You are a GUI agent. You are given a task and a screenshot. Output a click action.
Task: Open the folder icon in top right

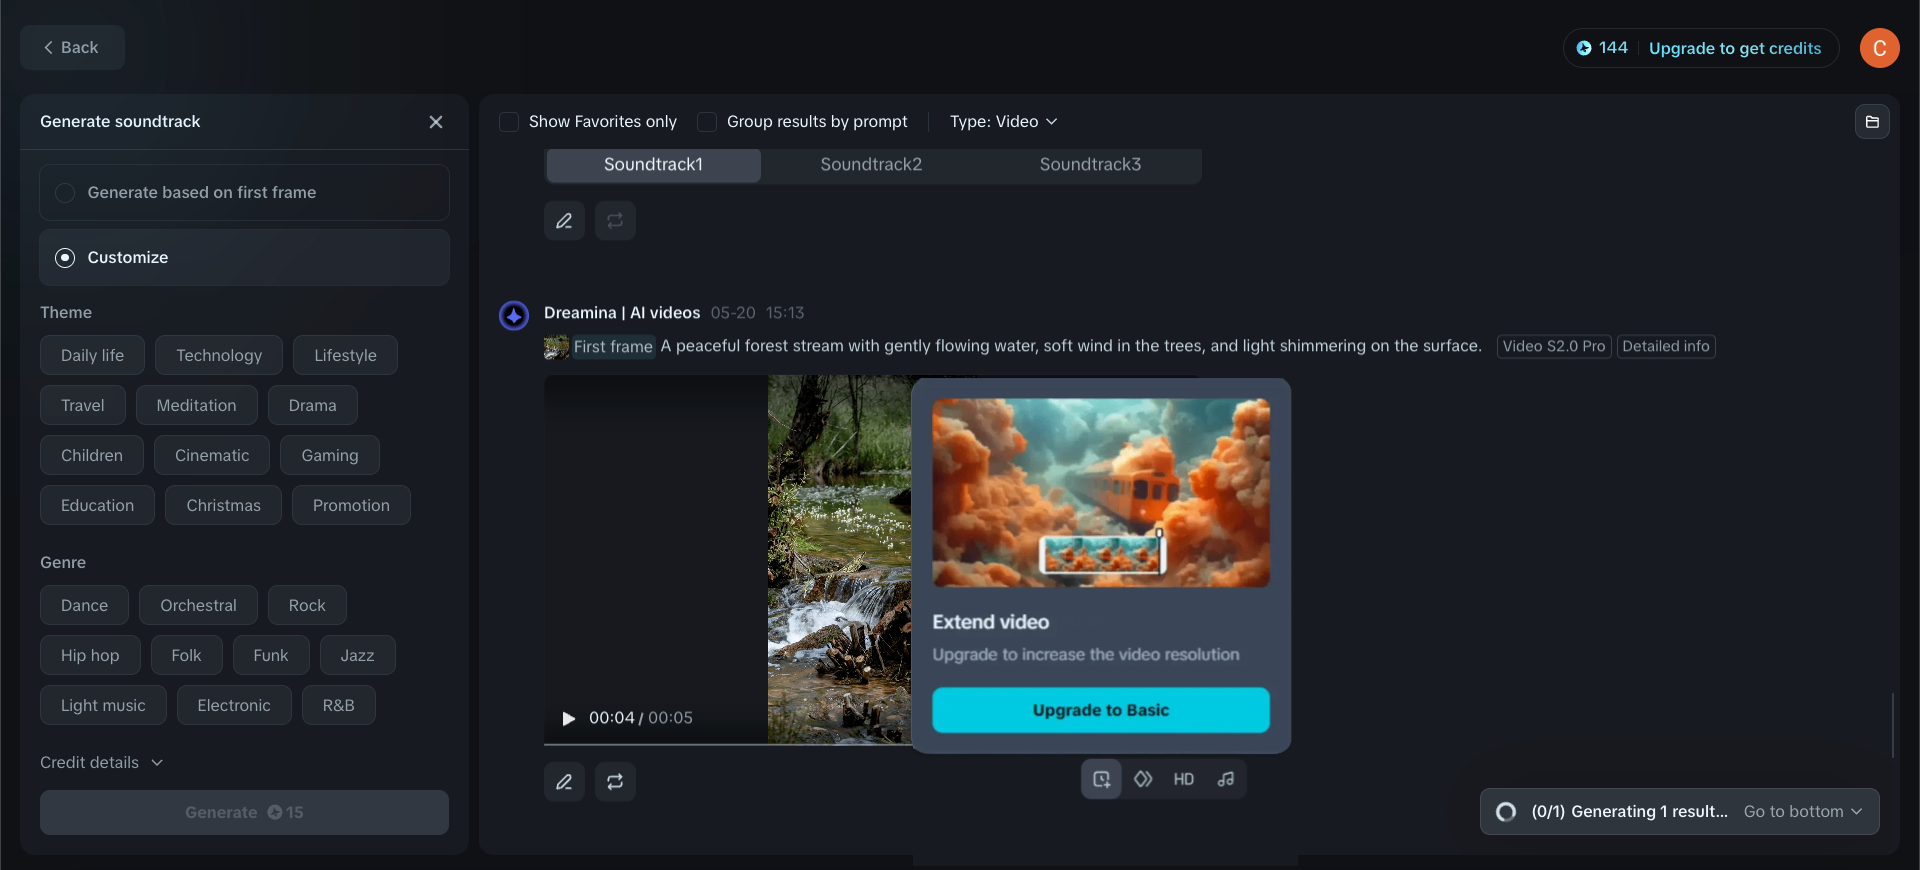(x=1872, y=122)
